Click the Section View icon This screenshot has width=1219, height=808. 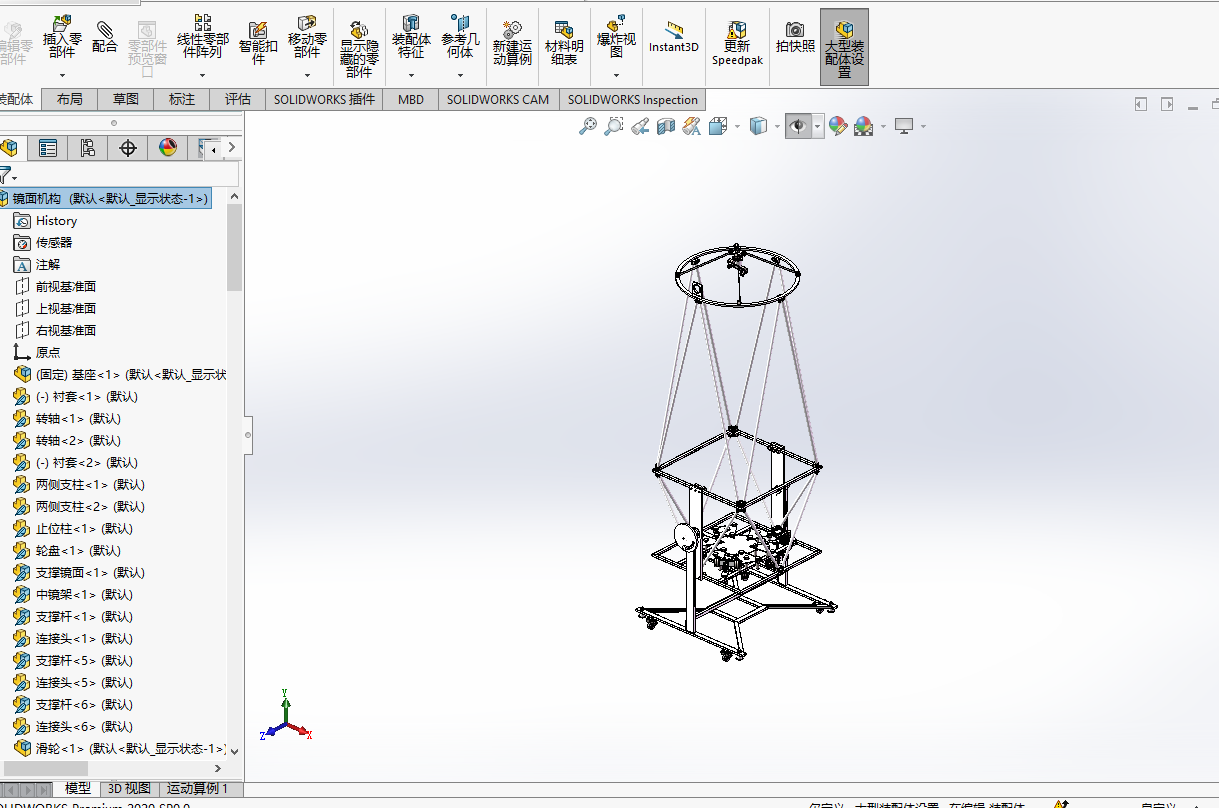[666, 126]
